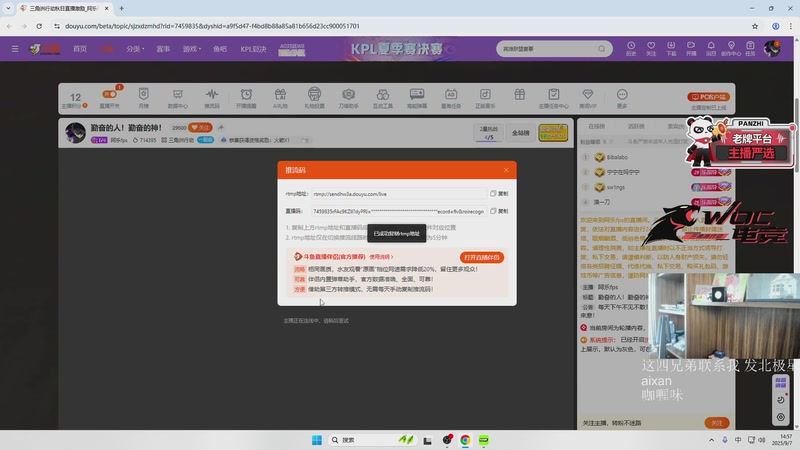800x450 pixels.
Task: Switch to the 在线榜 tab
Action: coord(596,126)
